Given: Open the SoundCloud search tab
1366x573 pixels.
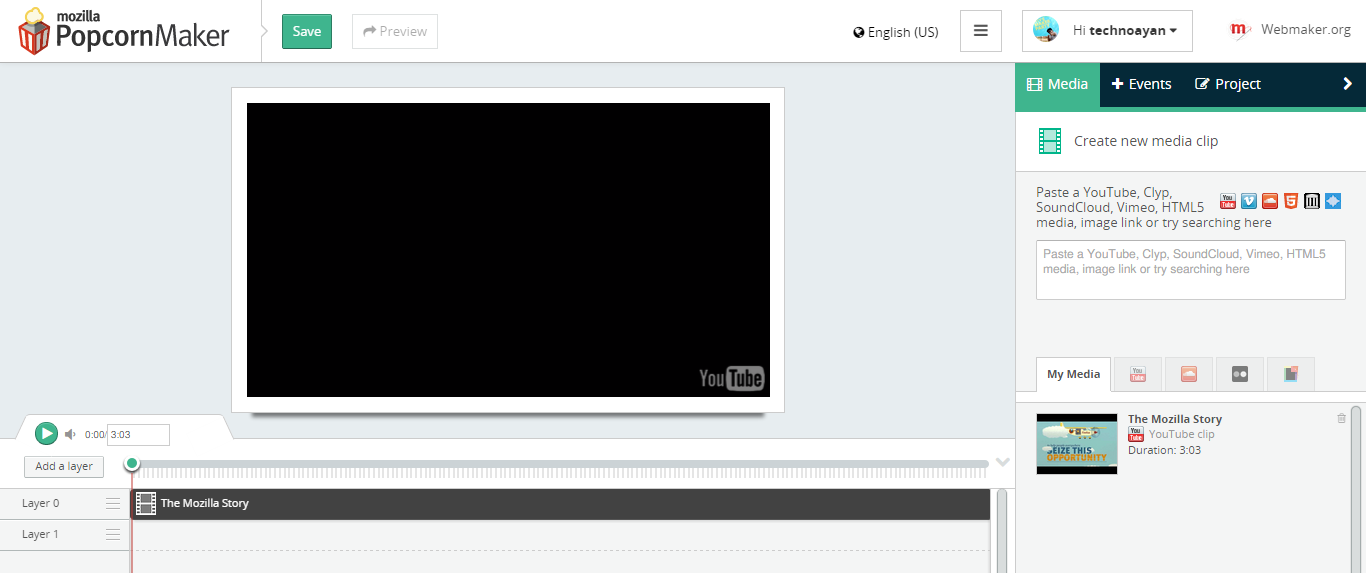Looking at the screenshot, I should [1188, 374].
